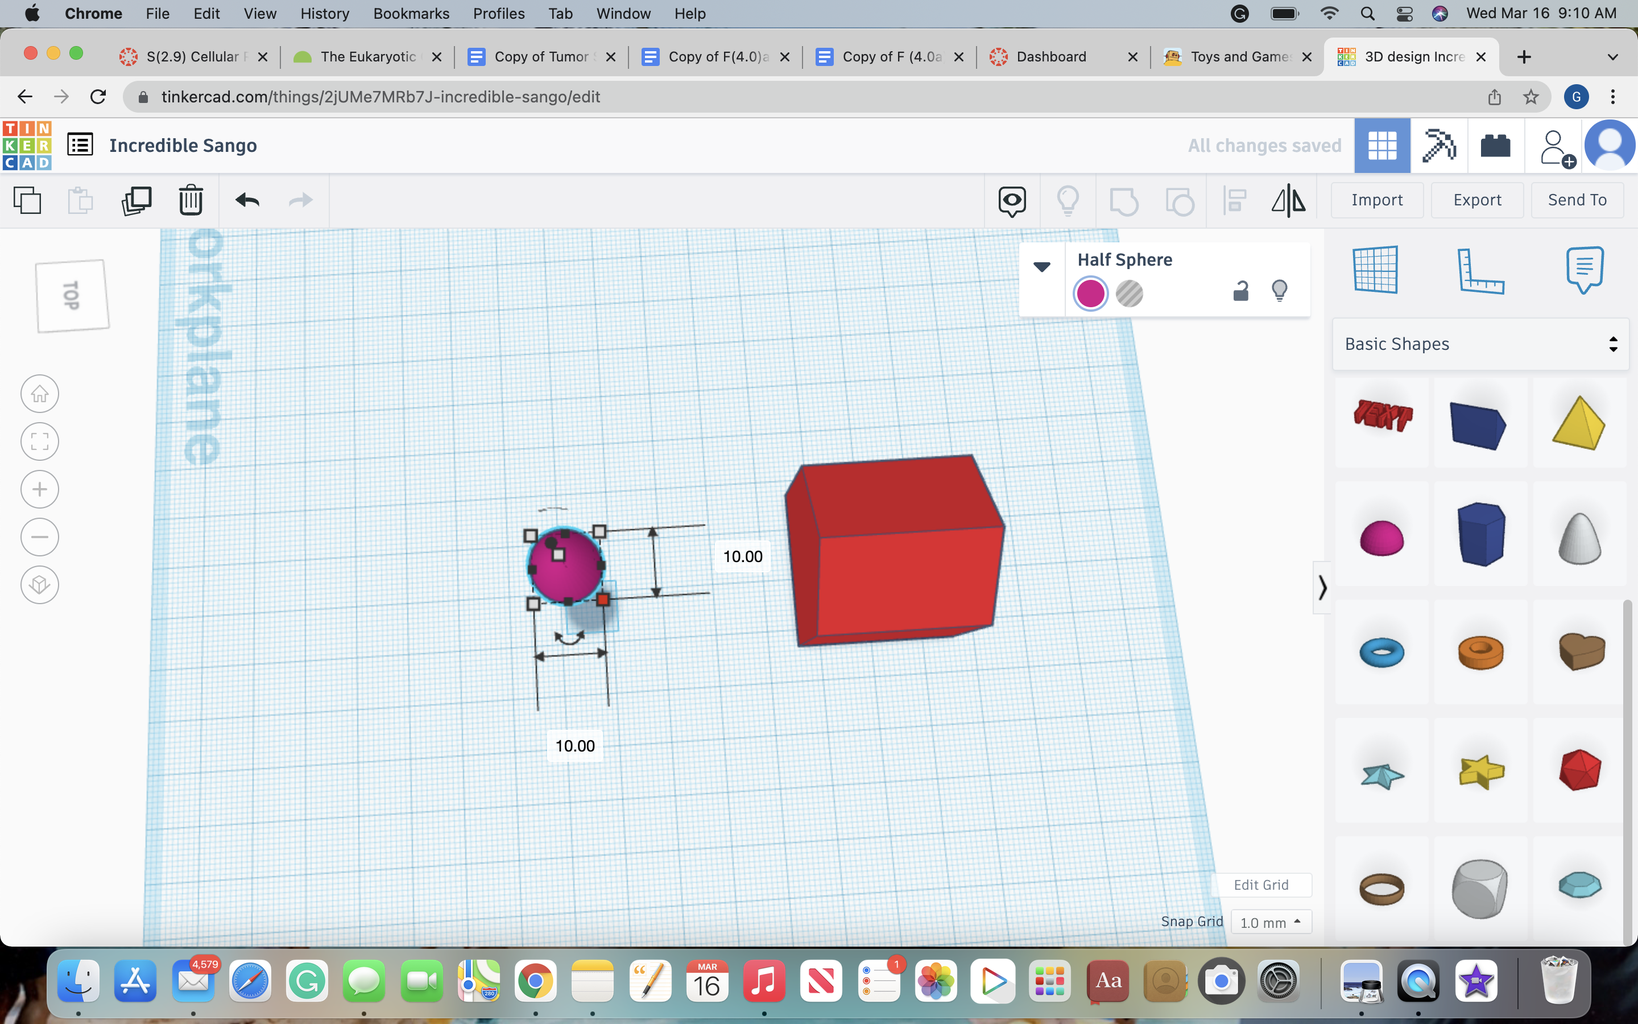Click the Export button

[x=1477, y=200]
